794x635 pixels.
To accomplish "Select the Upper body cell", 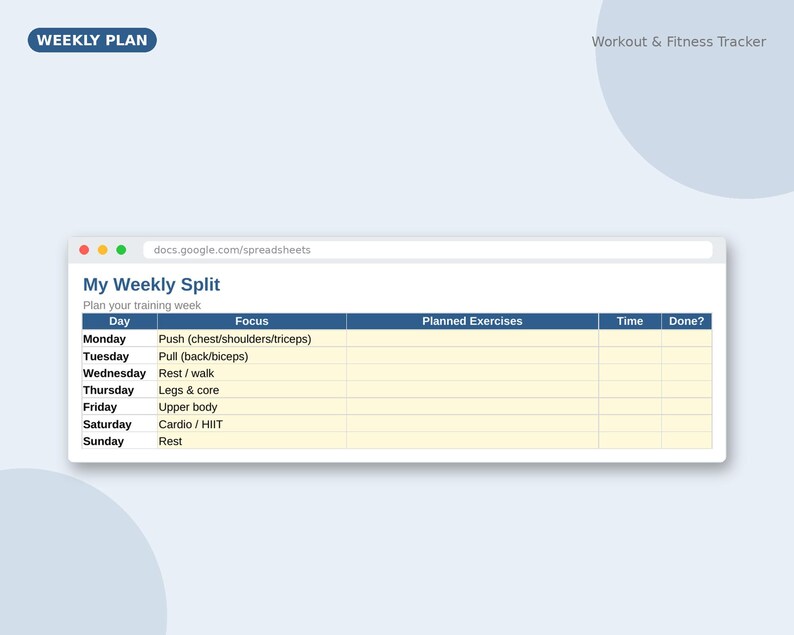I will coord(252,407).
